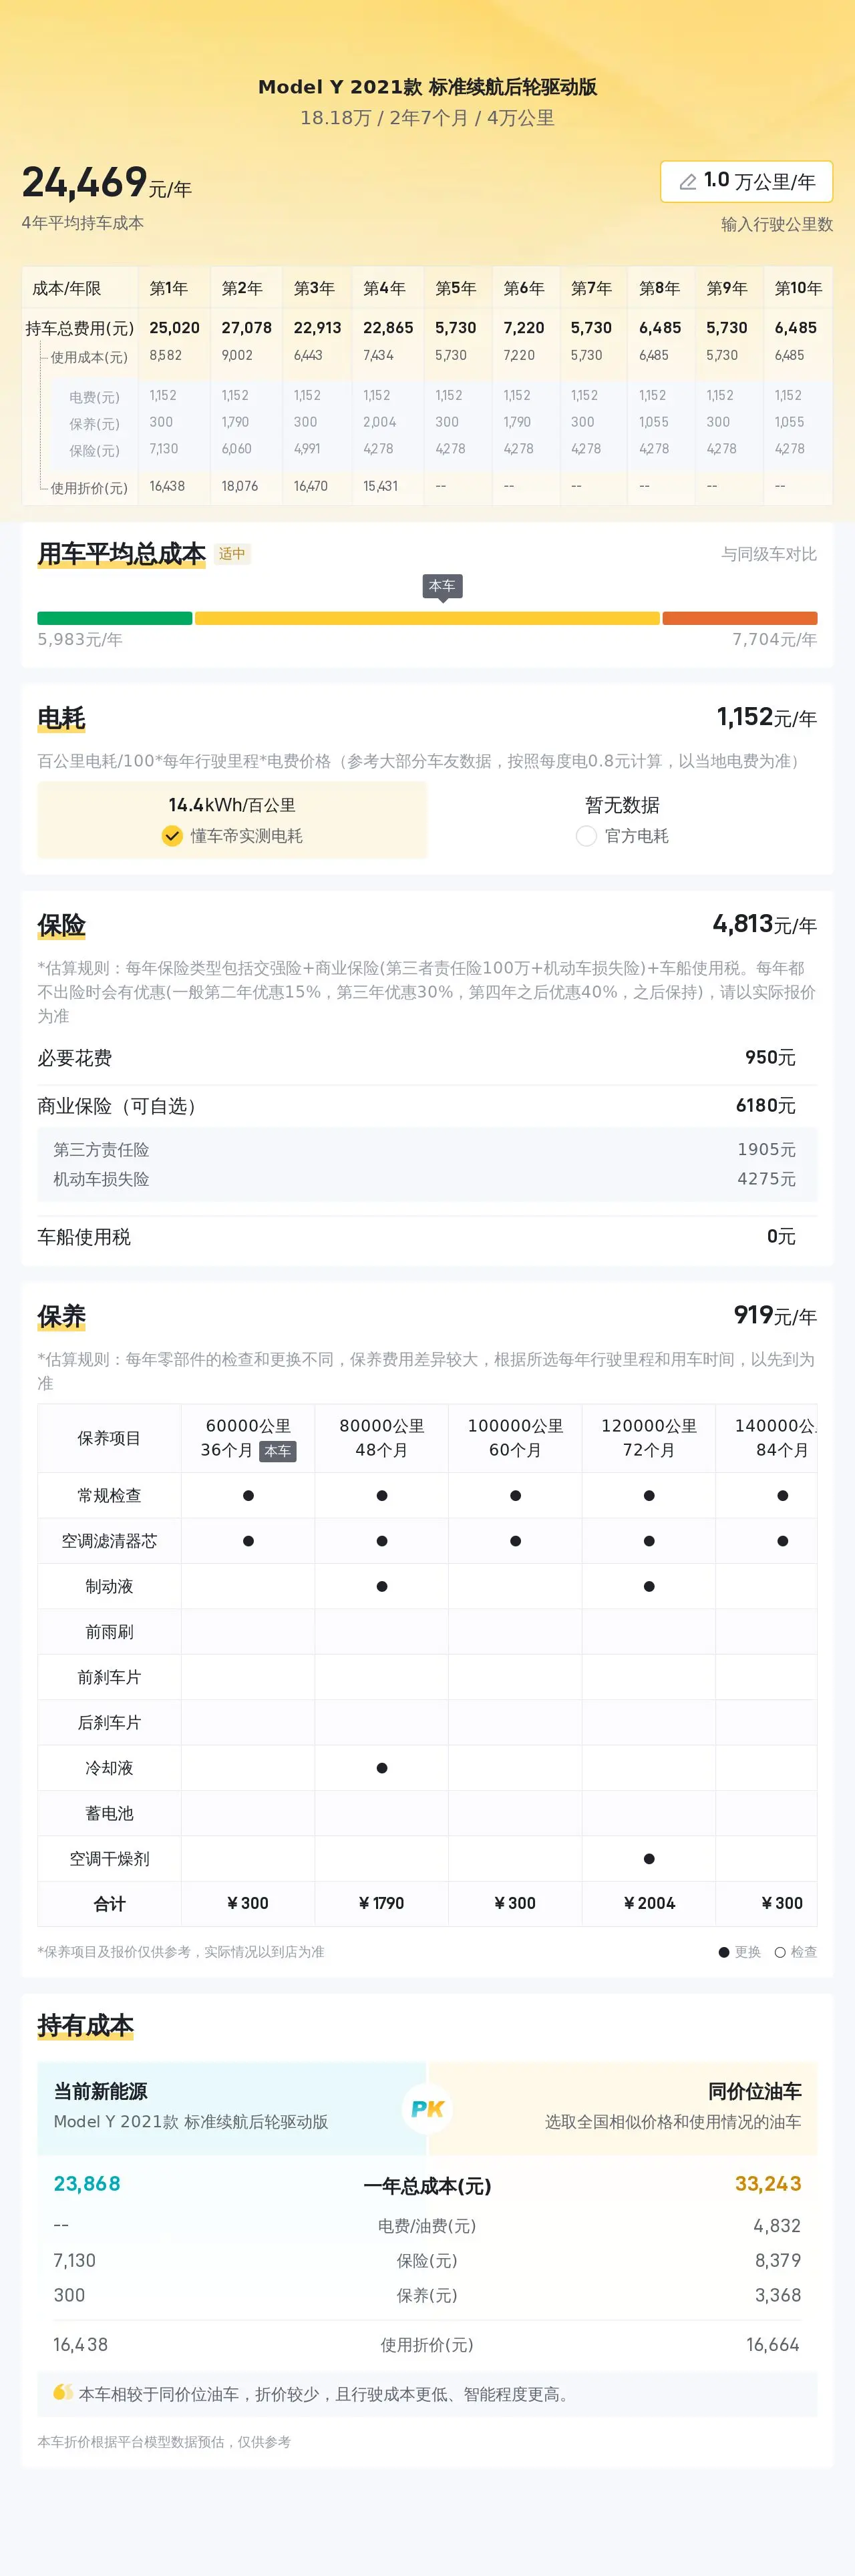Select the 当前新能源 comparison card
Image resolution: width=855 pixels, height=2576 pixels.
231,2108
